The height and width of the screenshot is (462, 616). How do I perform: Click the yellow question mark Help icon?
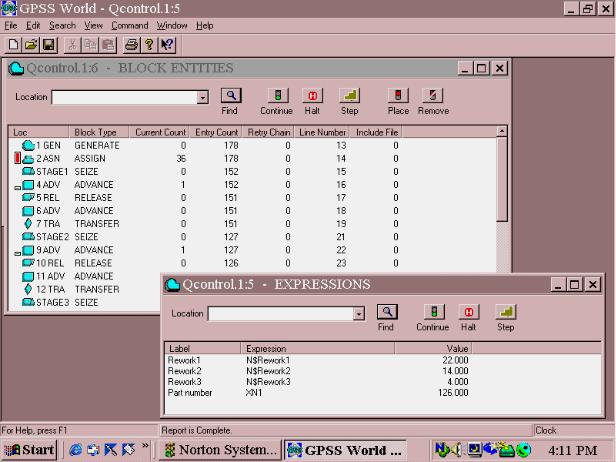[149, 45]
